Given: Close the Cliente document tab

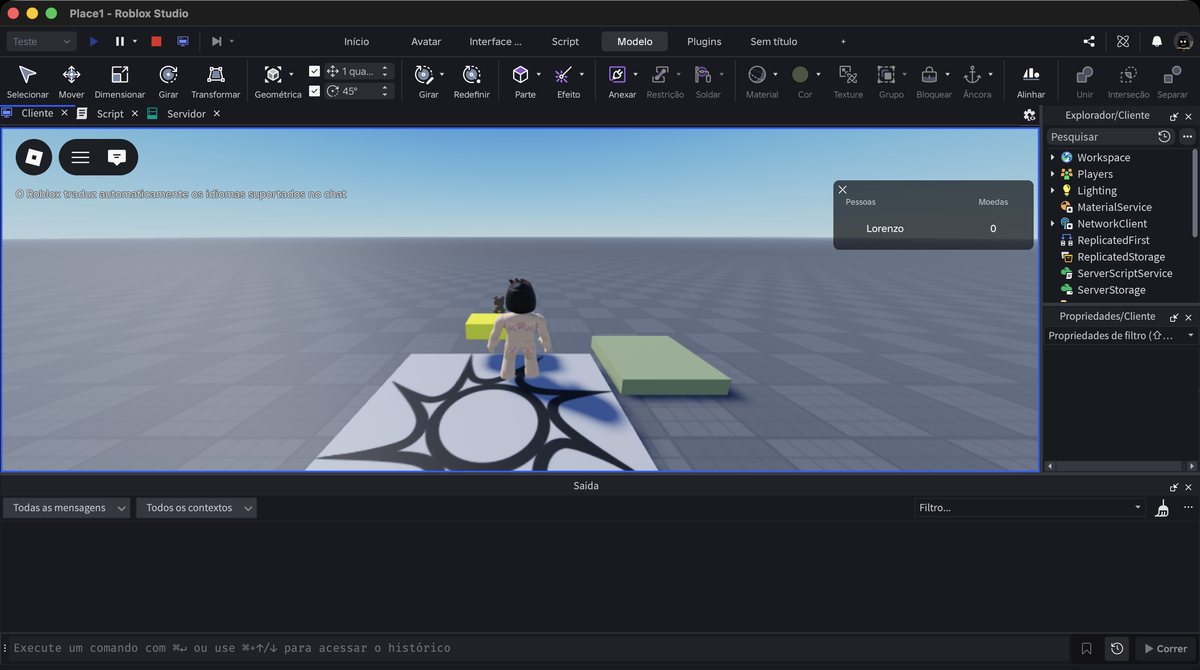Looking at the screenshot, I should pos(65,113).
